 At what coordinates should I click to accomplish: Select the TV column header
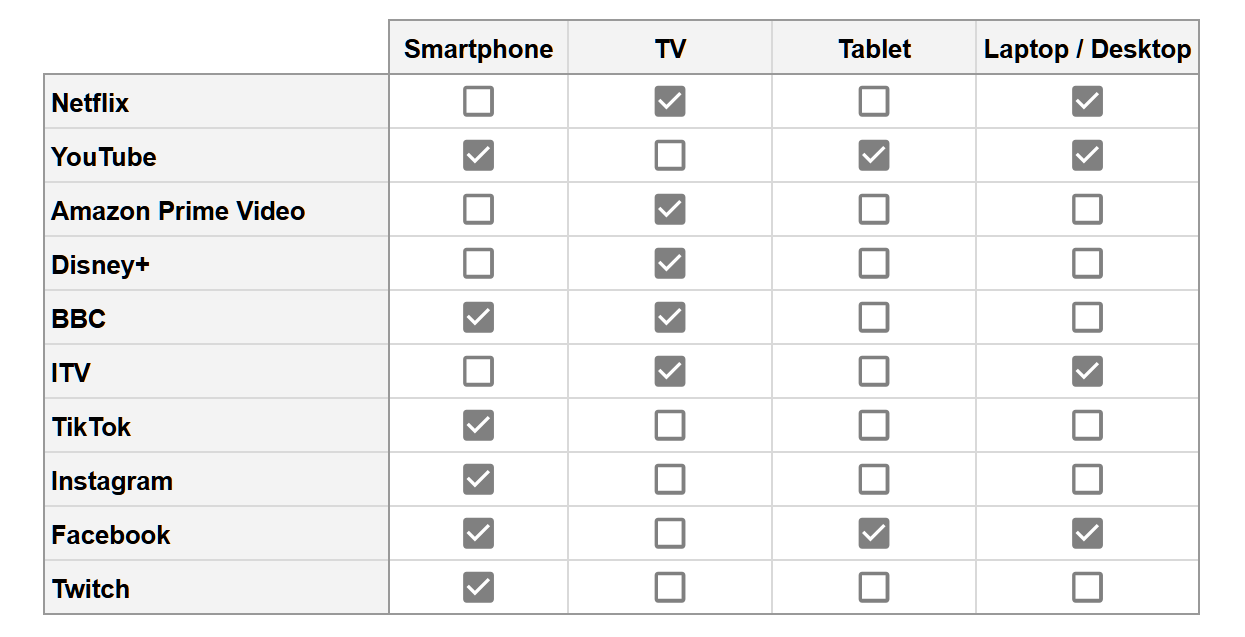[x=670, y=49]
